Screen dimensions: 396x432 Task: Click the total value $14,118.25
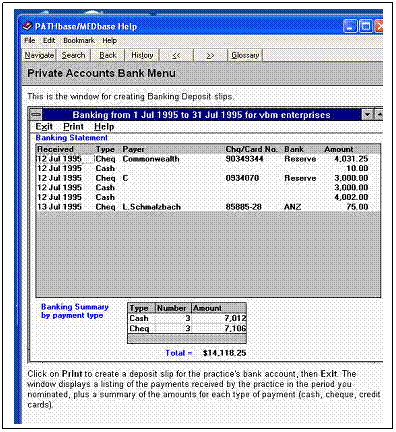[225, 353]
